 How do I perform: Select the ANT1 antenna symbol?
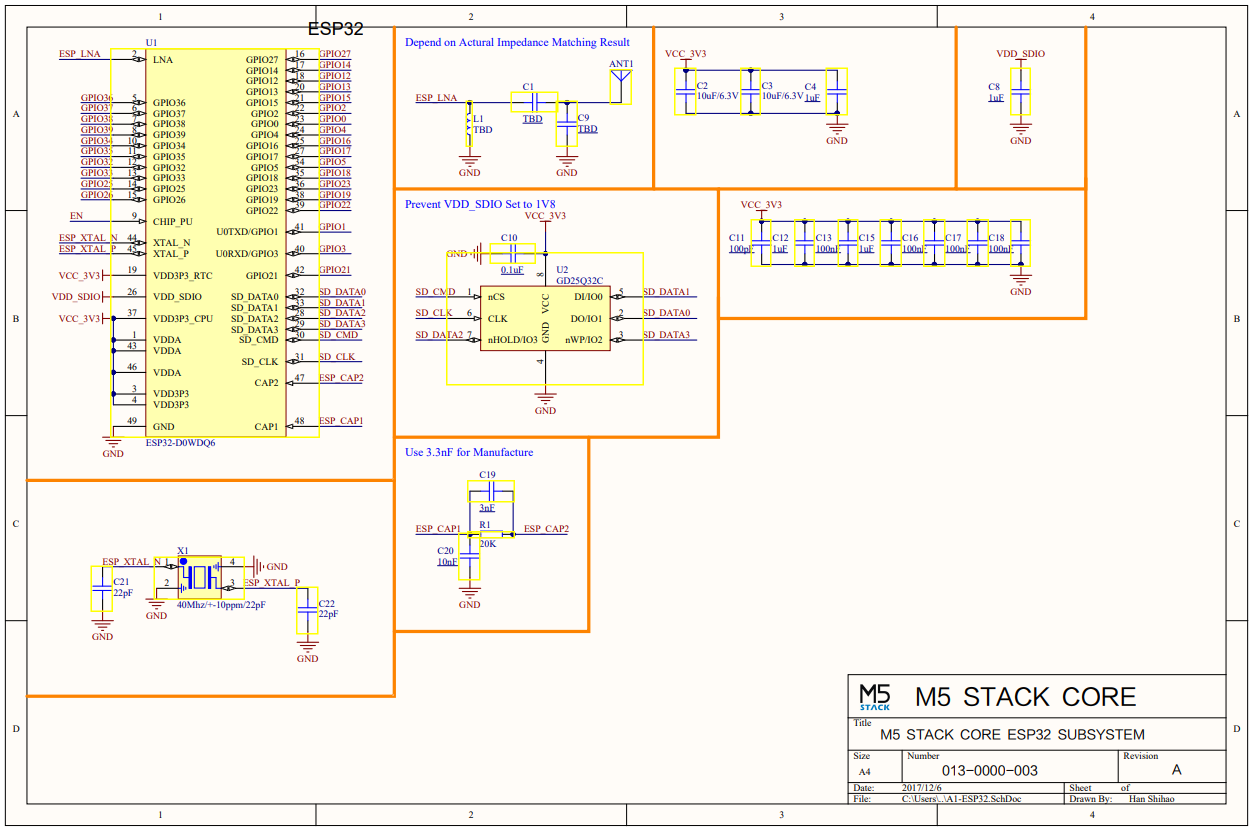(621, 86)
